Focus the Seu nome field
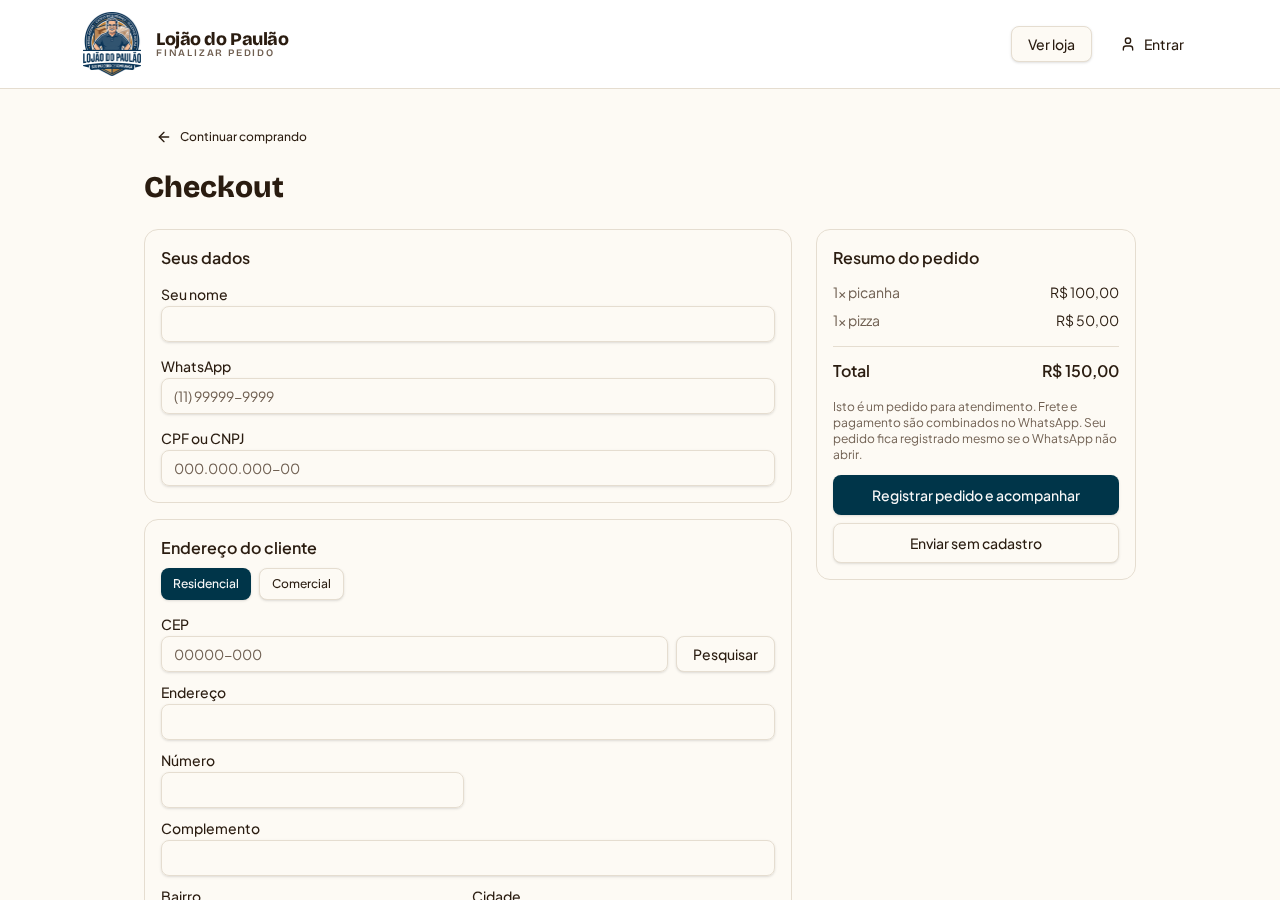Viewport: 1280px width, 900px height. coord(468,324)
